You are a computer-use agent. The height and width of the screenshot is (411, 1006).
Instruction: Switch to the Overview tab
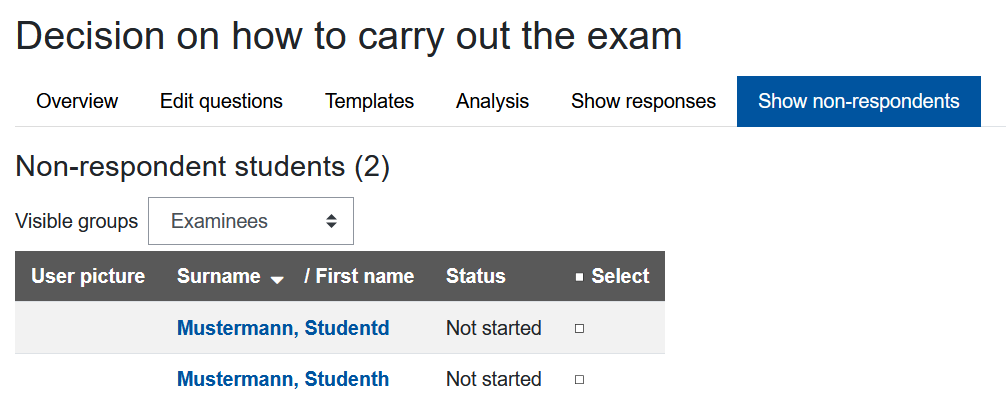pos(77,101)
